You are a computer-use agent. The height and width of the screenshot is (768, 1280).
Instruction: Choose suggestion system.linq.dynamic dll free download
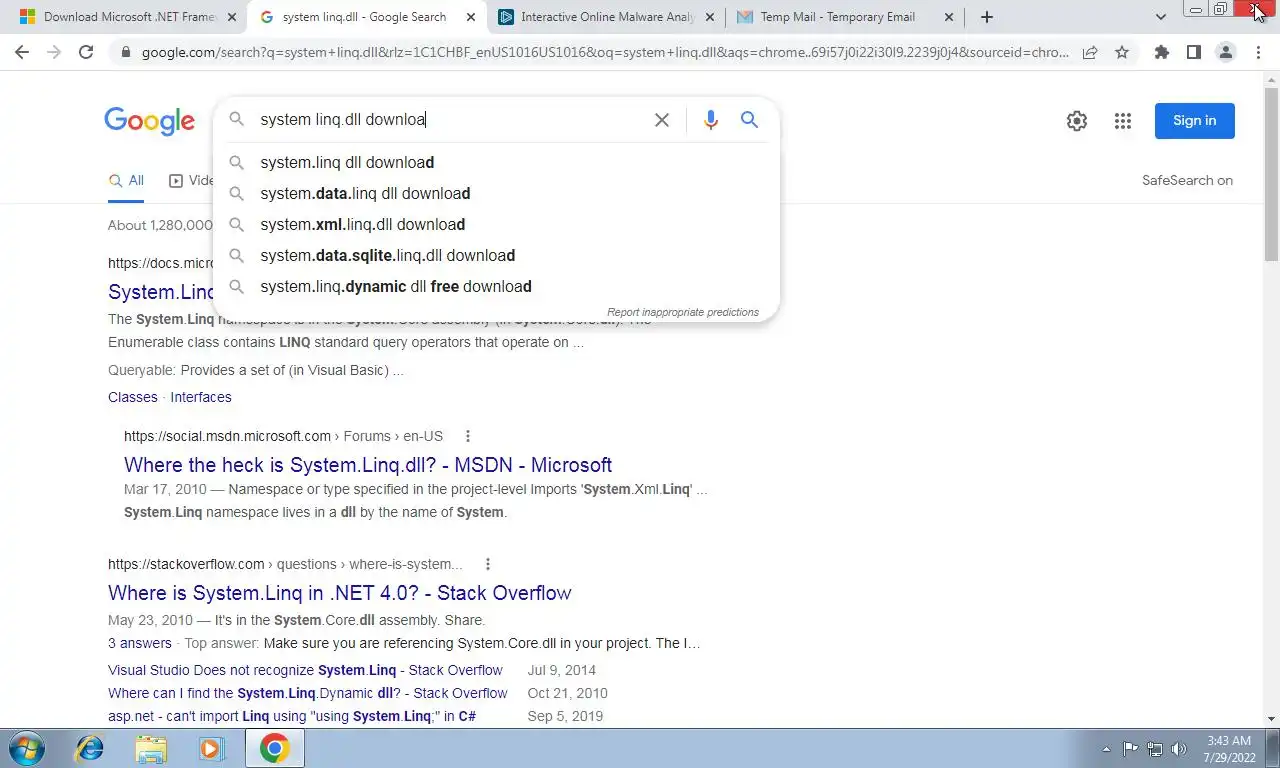tap(496, 286)
